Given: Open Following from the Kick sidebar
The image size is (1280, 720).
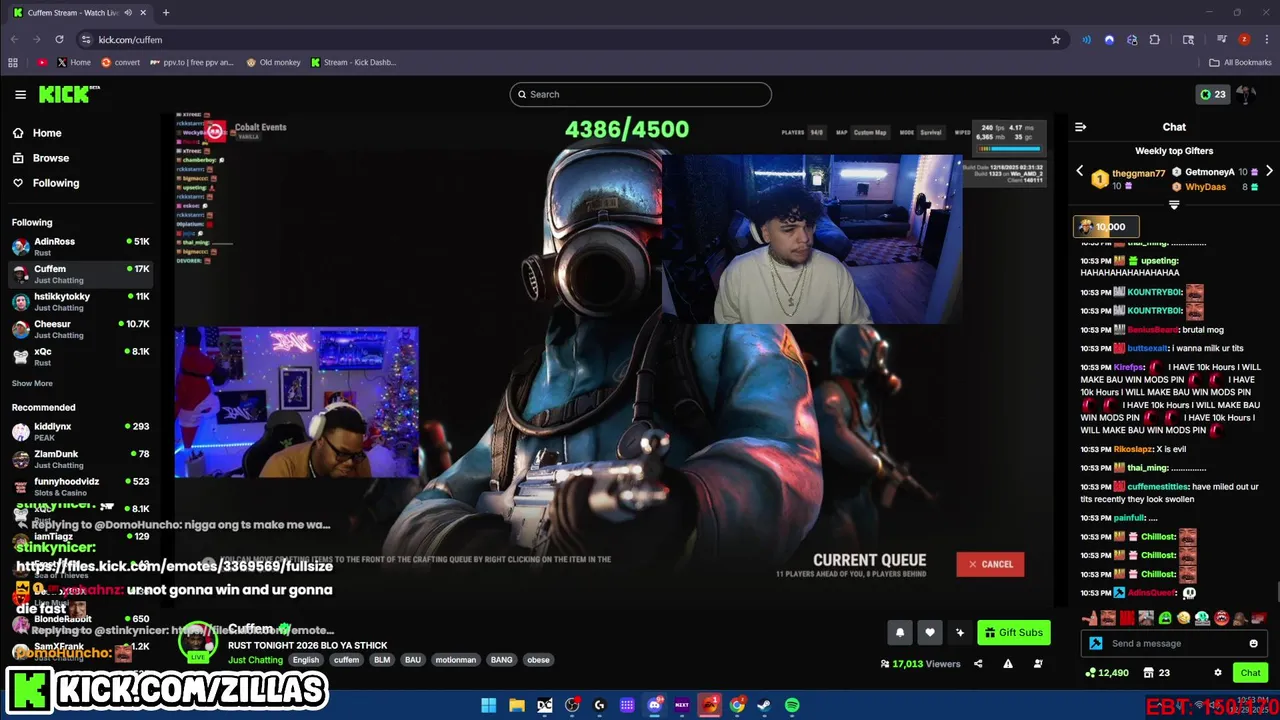Looking at the screenshot, I should pyautogui.click(x=45, y=183).
